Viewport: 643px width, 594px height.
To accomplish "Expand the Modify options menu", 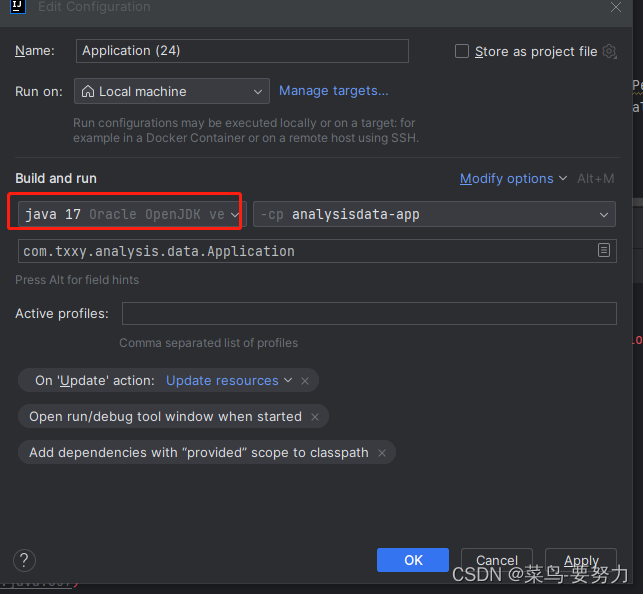I will pos(513,179).
